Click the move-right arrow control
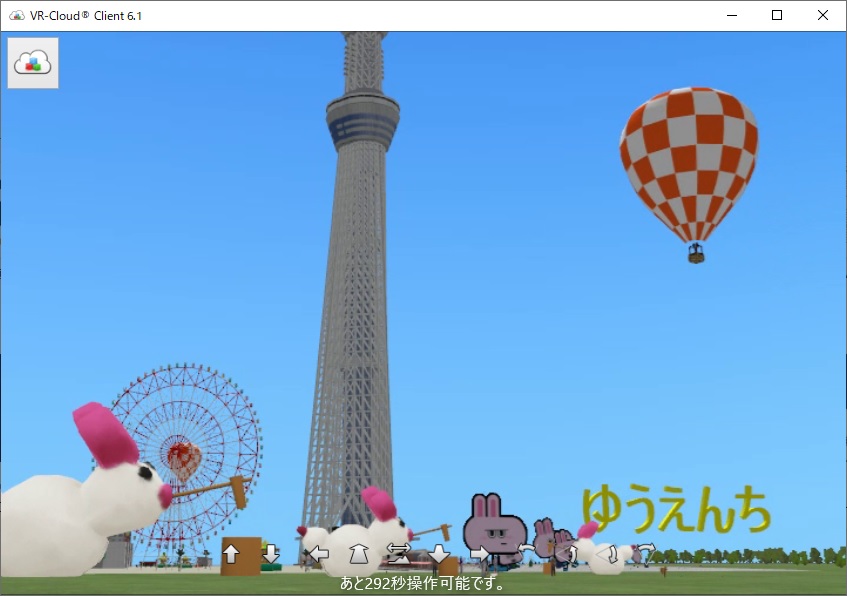 479,554
